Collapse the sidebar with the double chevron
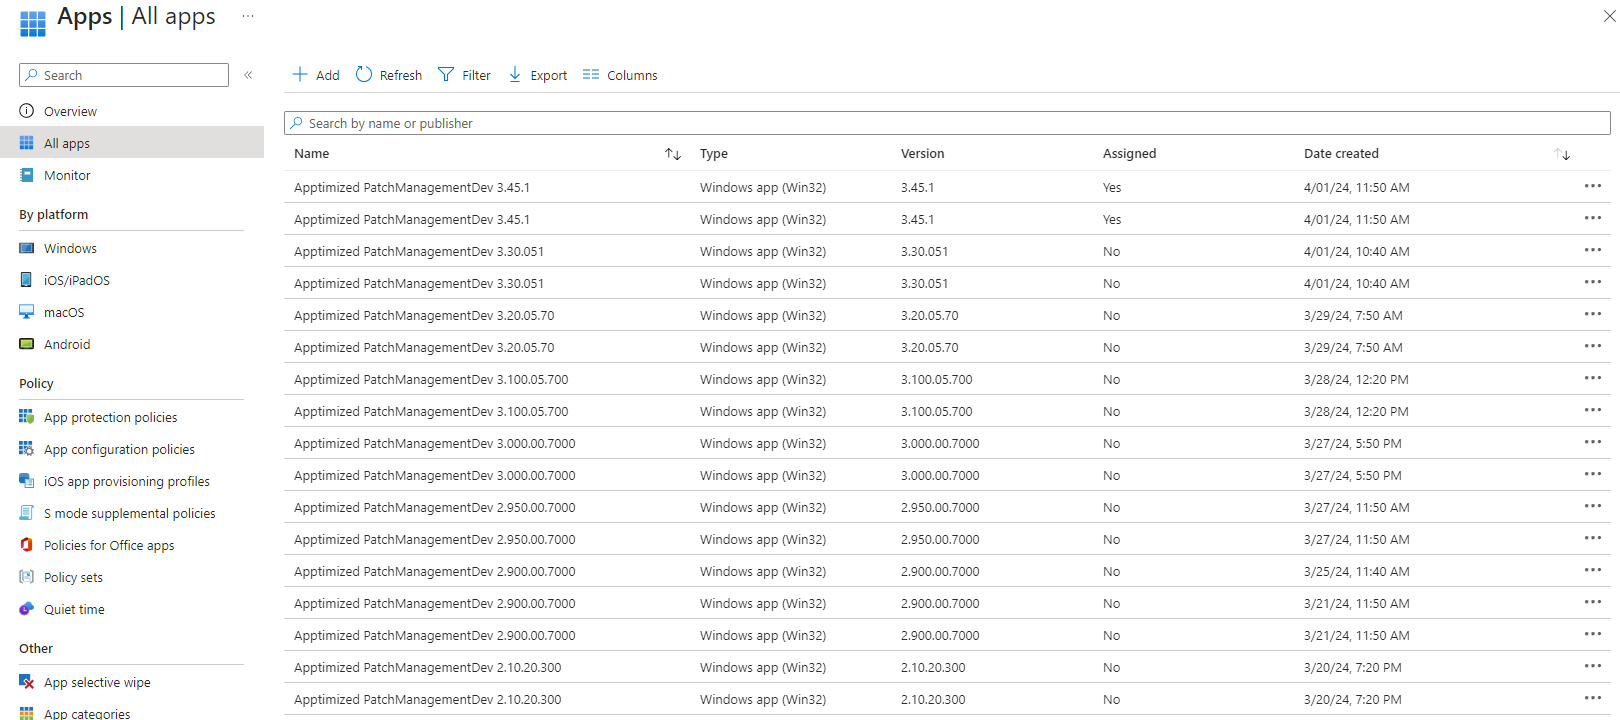Viewport: 1620px width, 720px height. 248,75
